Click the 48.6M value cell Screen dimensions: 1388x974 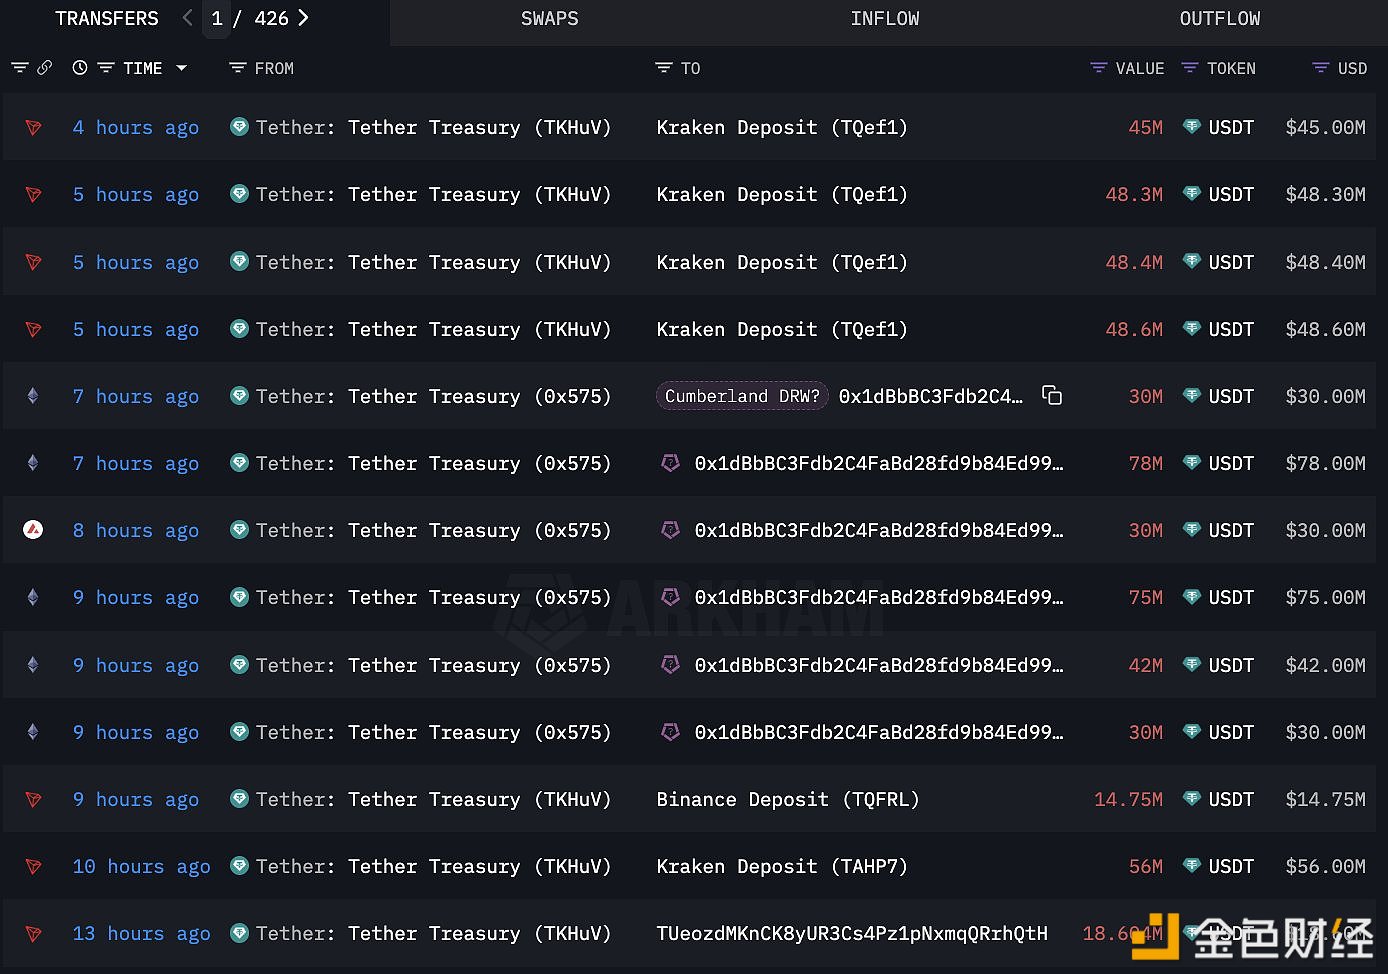[1134, 329]
